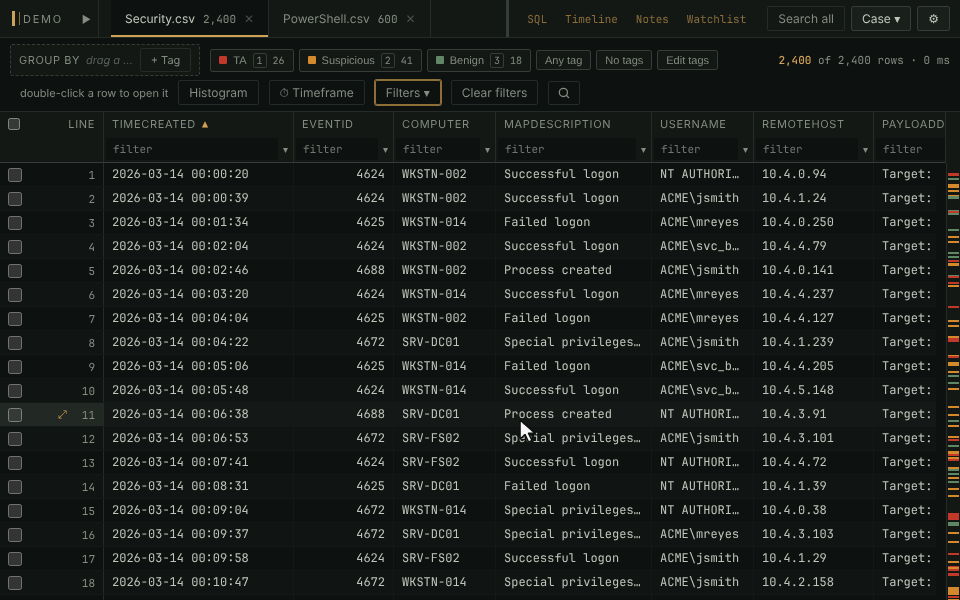
Task: Open Username column filter dropdown arrow
Action: click(x=745, y=150)
